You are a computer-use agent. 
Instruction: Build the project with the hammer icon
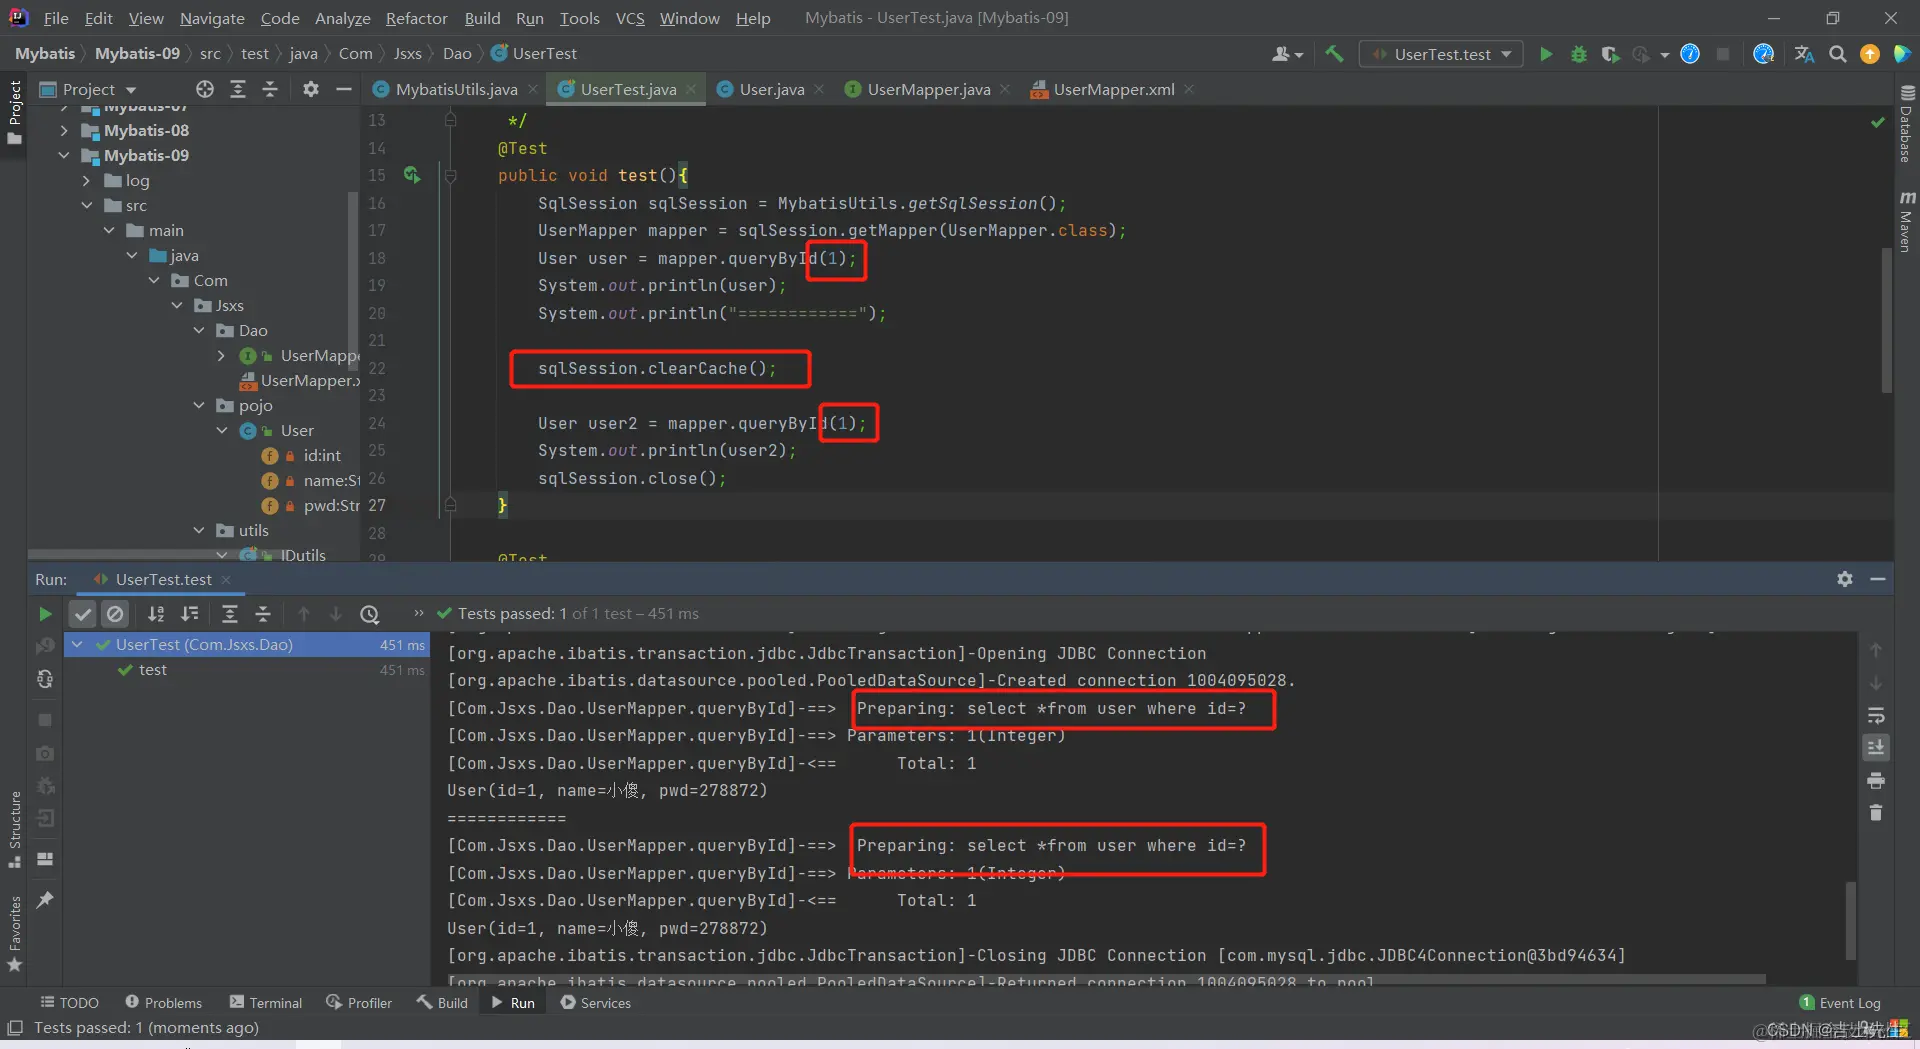tap(1334, 54)
